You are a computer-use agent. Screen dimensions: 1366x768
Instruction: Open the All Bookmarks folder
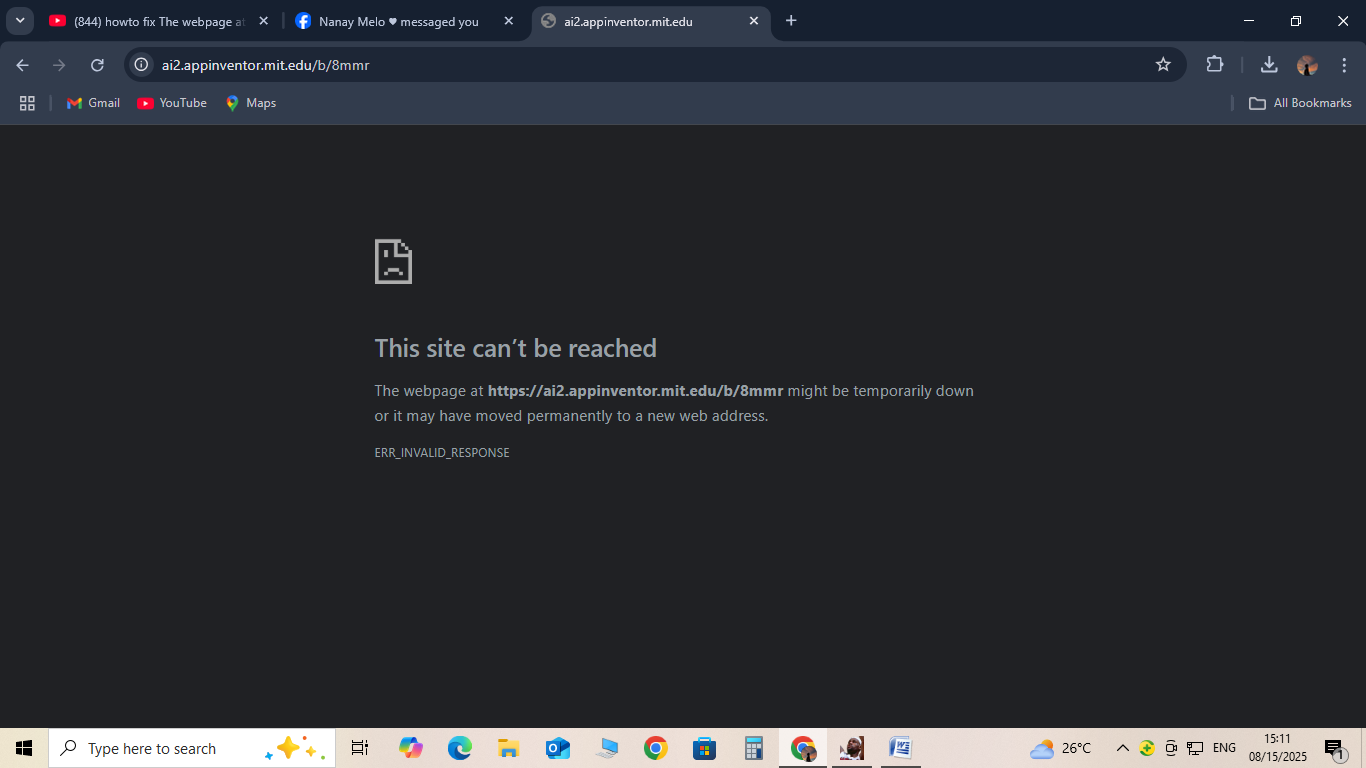(x=1300, y=103)
